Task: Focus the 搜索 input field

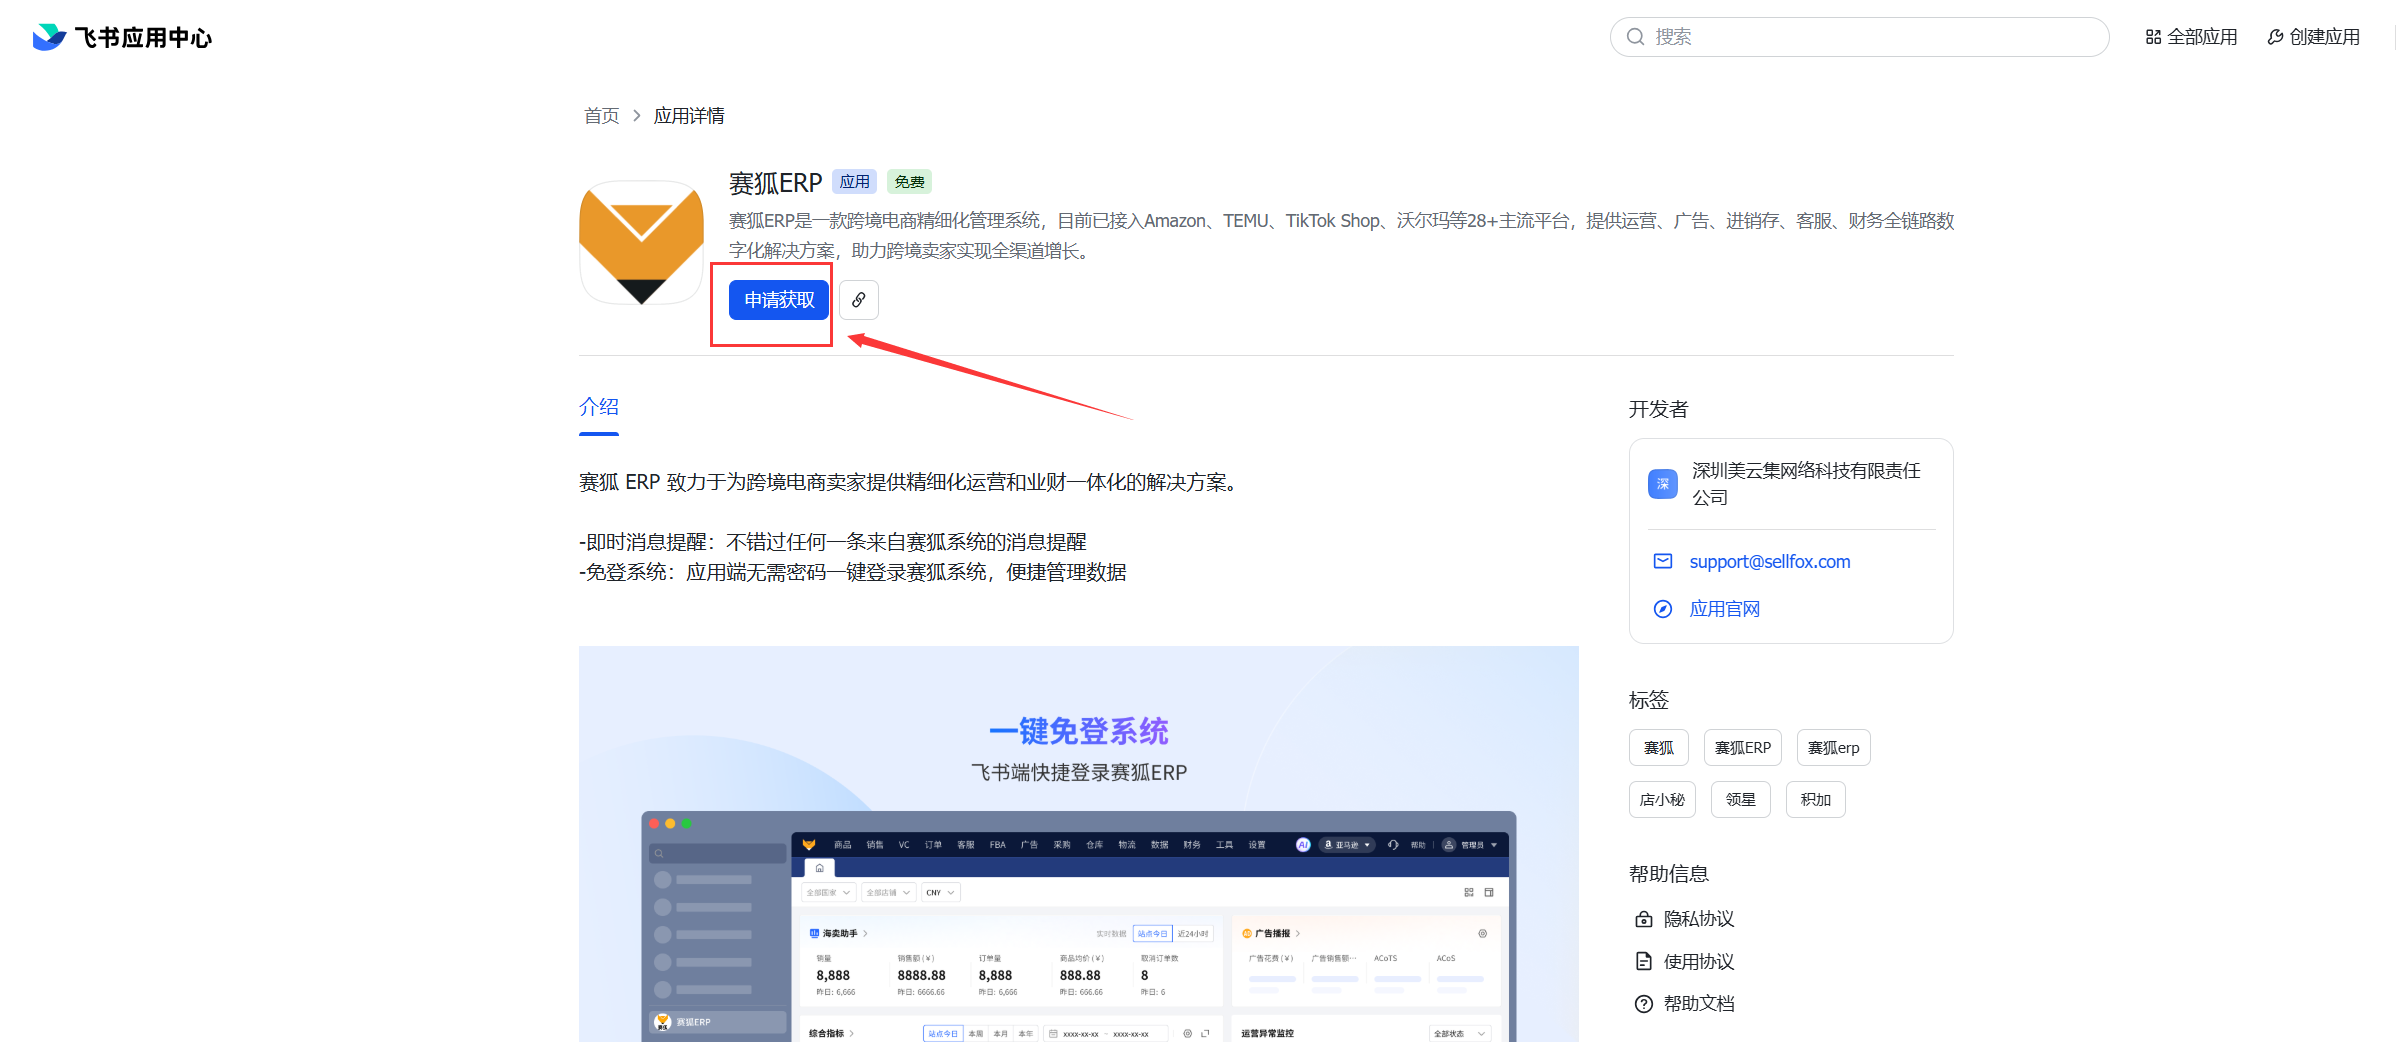Action: coord(1859,37)
